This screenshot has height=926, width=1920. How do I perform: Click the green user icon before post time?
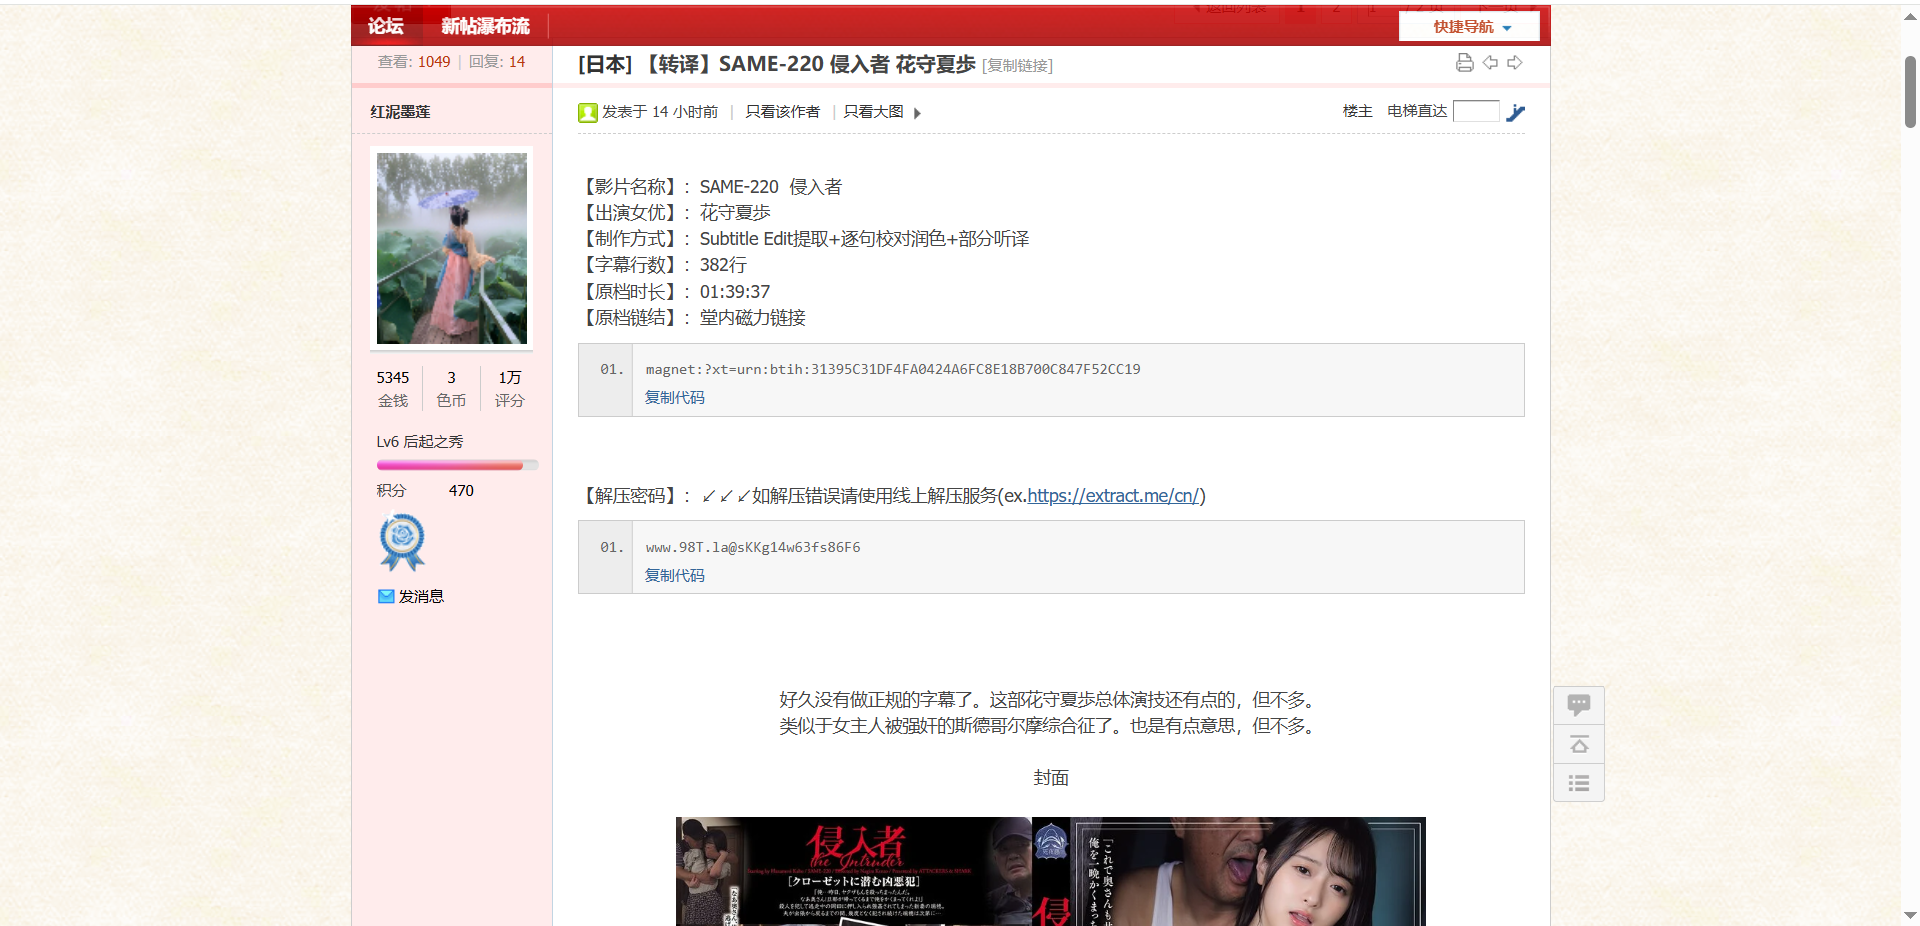(588, 112)
